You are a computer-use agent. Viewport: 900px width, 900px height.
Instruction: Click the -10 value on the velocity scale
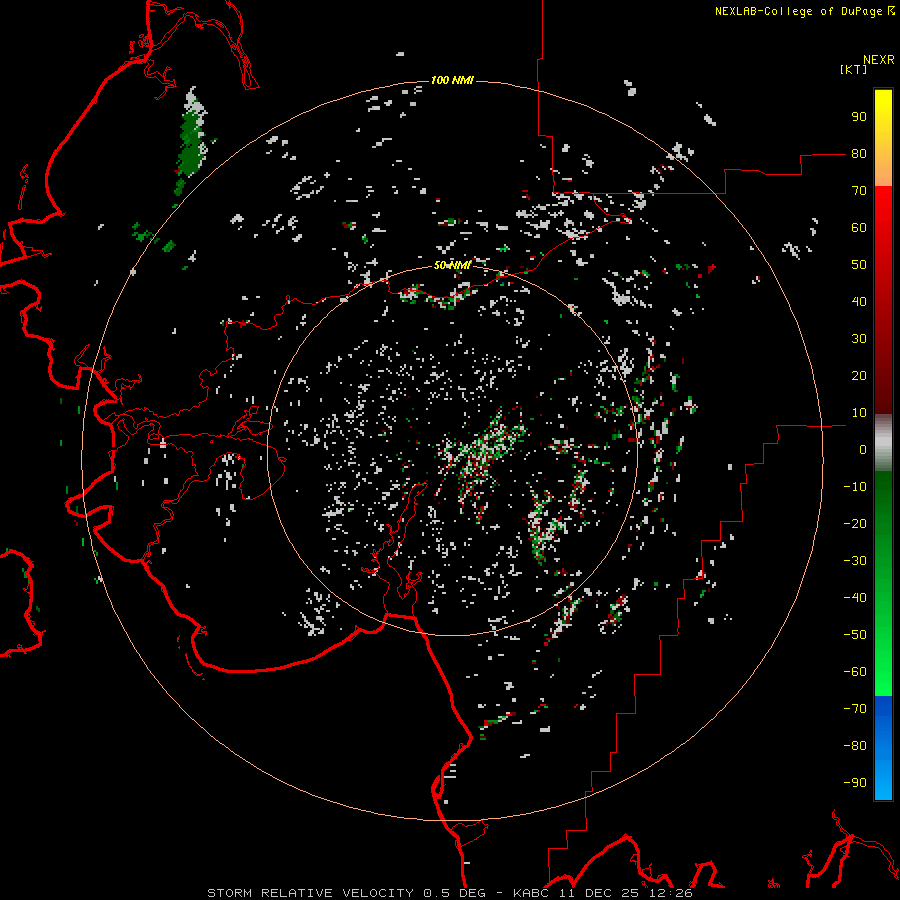click(x=855, y=487)
